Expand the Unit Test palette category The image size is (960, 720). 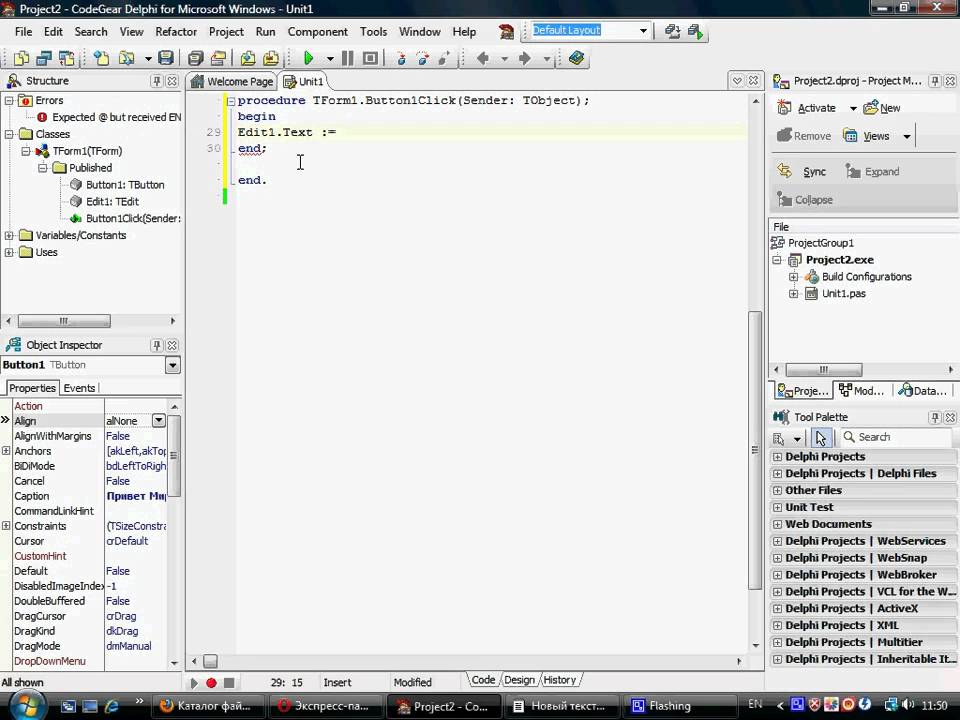coord(777,508)
